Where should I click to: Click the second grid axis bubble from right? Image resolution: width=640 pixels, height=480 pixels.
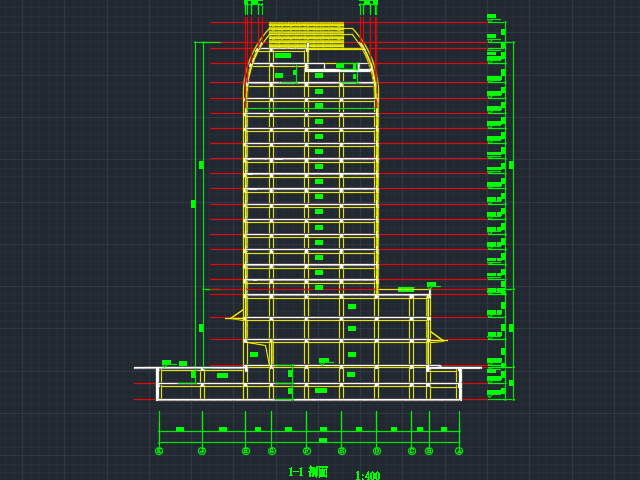click(x=429, y=451)
